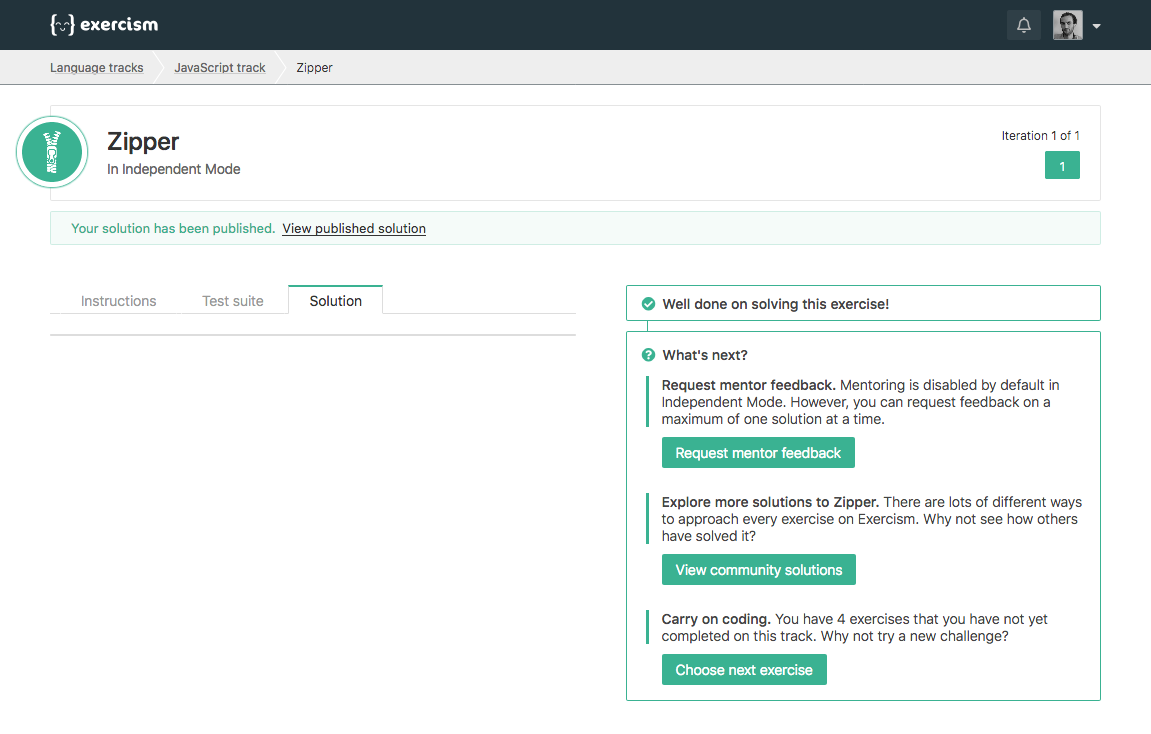Navigate to the JavaScript track breadcrumb

219,67
